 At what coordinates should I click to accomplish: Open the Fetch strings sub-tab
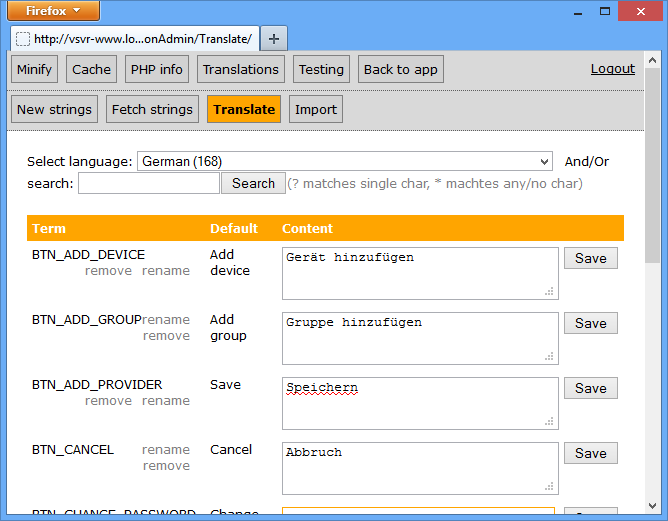(x=152, y=109)
